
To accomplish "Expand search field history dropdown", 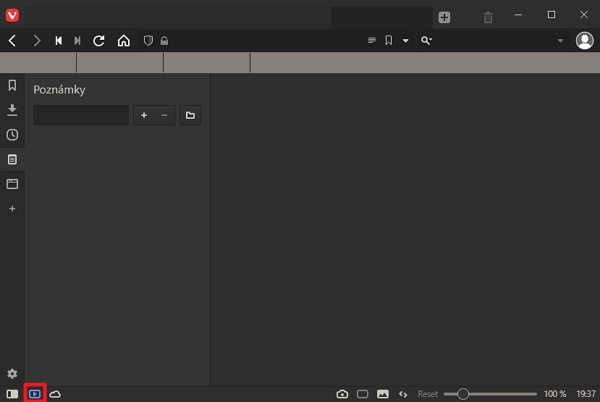I will click(x=560, y=41).
